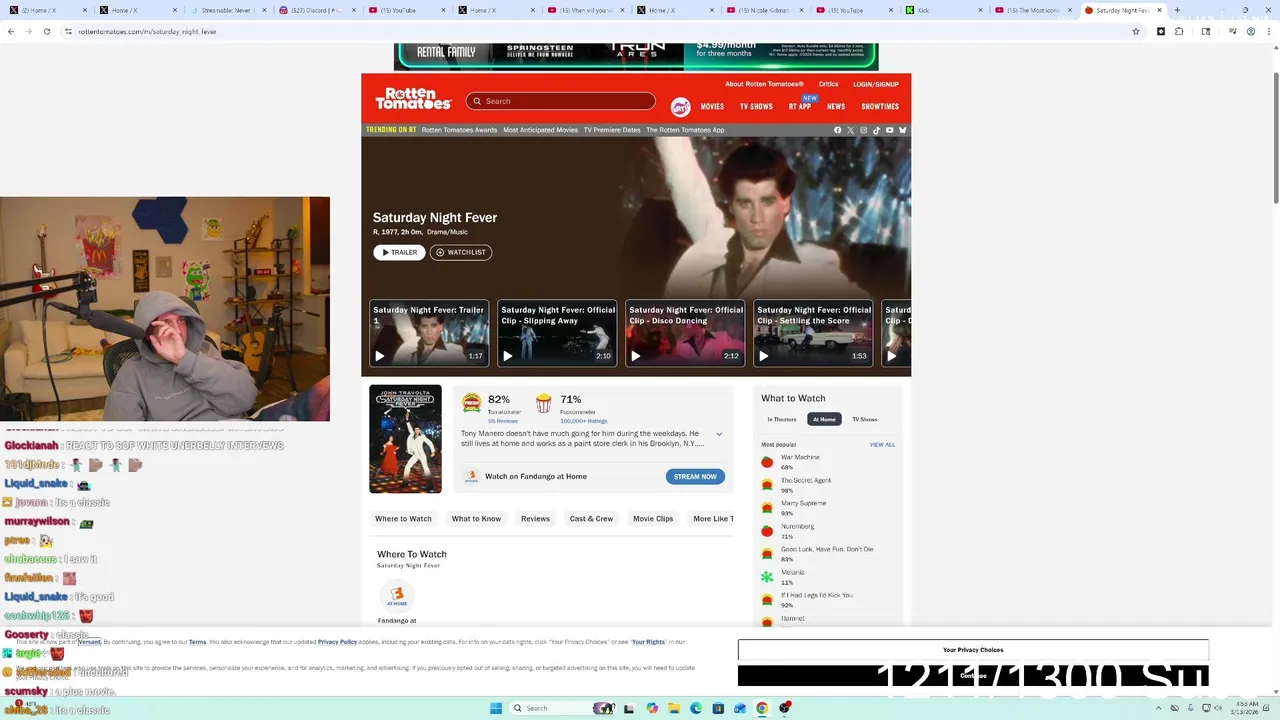Select the In Theaters toggle
The height and width of the screenshot is (720, 1280).
[x=782, y=419]
